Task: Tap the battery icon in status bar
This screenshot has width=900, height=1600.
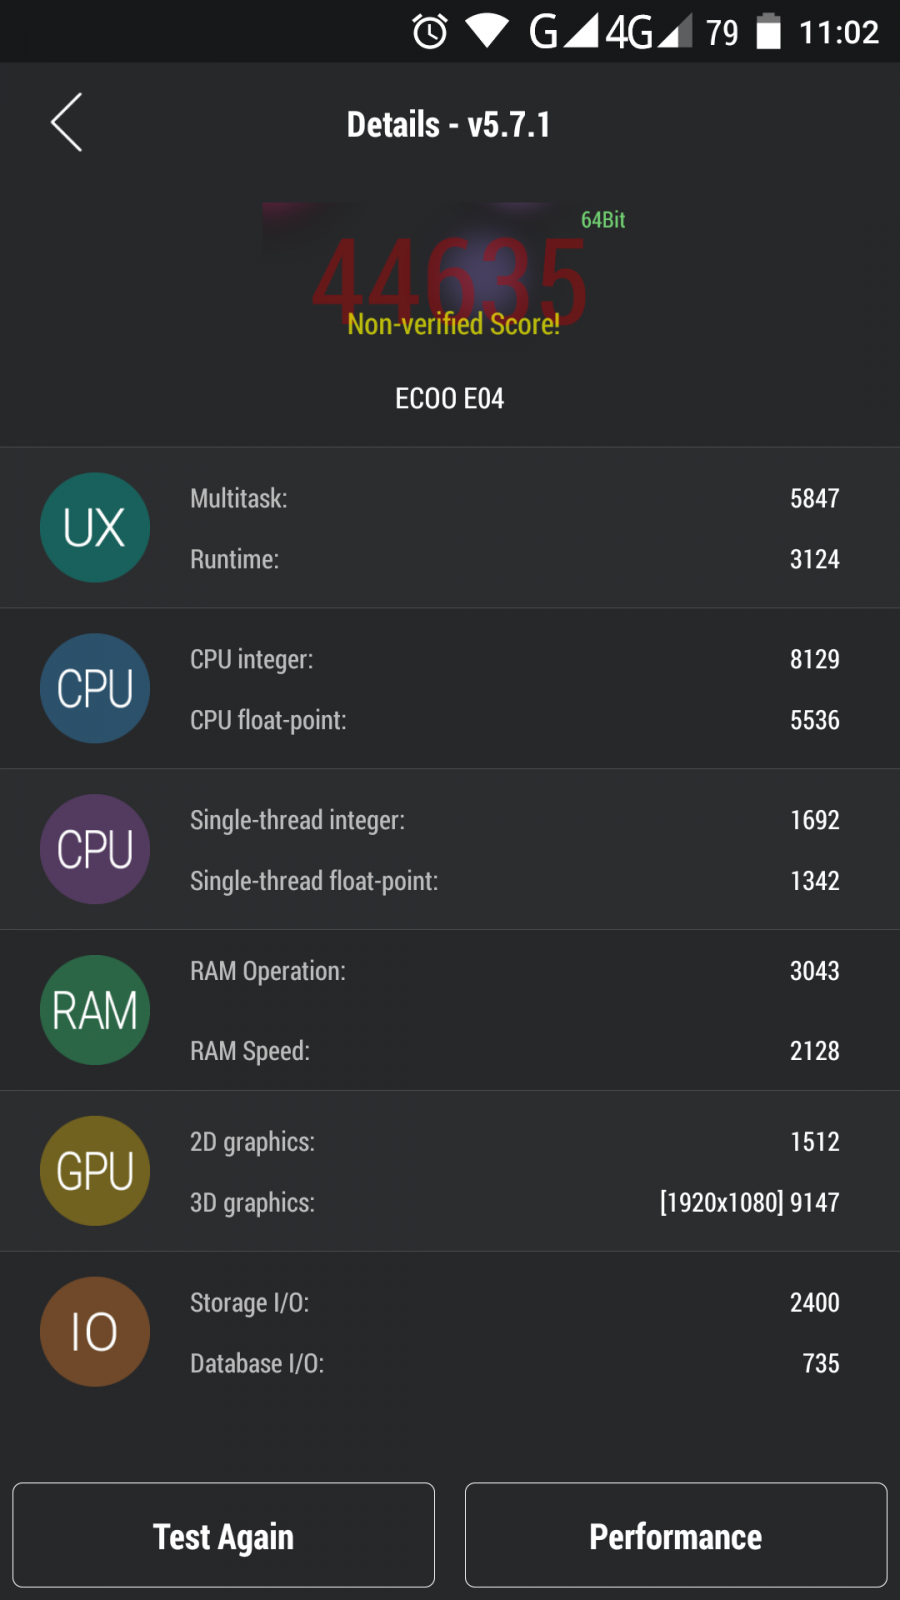Action: pos(768,31)
